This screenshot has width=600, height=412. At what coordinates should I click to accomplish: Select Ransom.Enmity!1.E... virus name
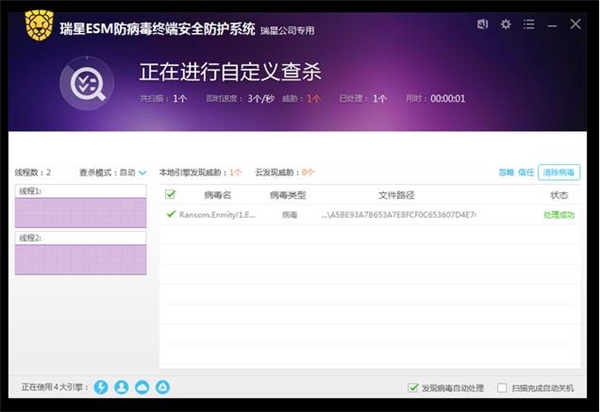pyautogui.click(x=217, y=215)
